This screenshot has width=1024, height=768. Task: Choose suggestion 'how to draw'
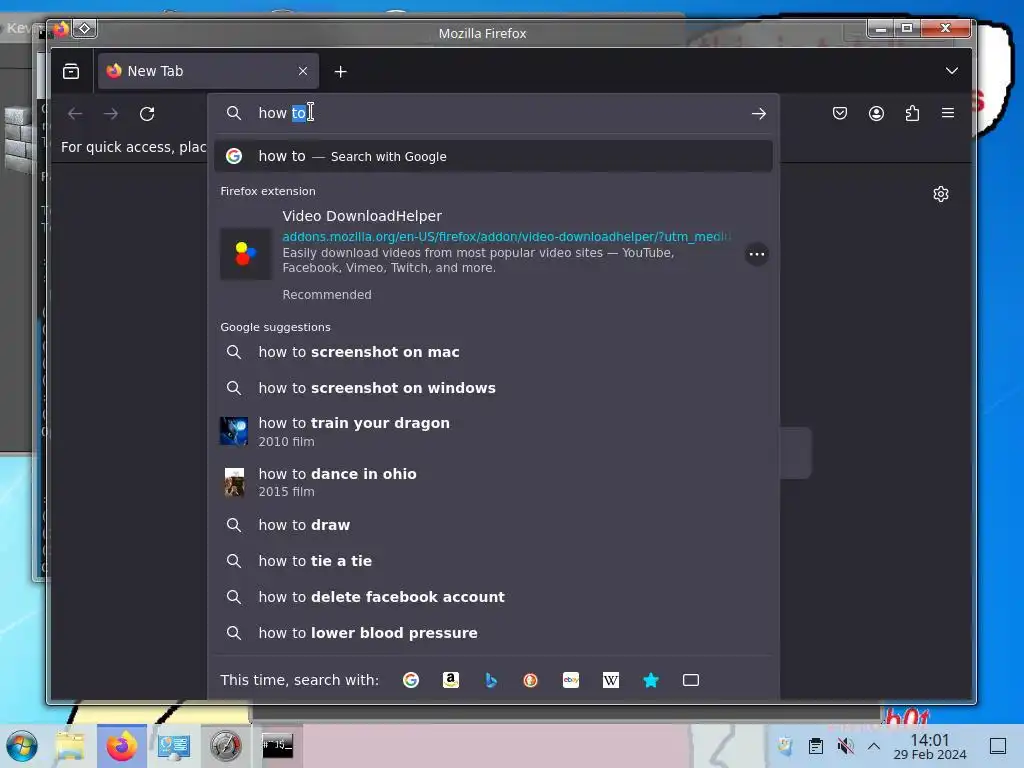click(493, 525)
